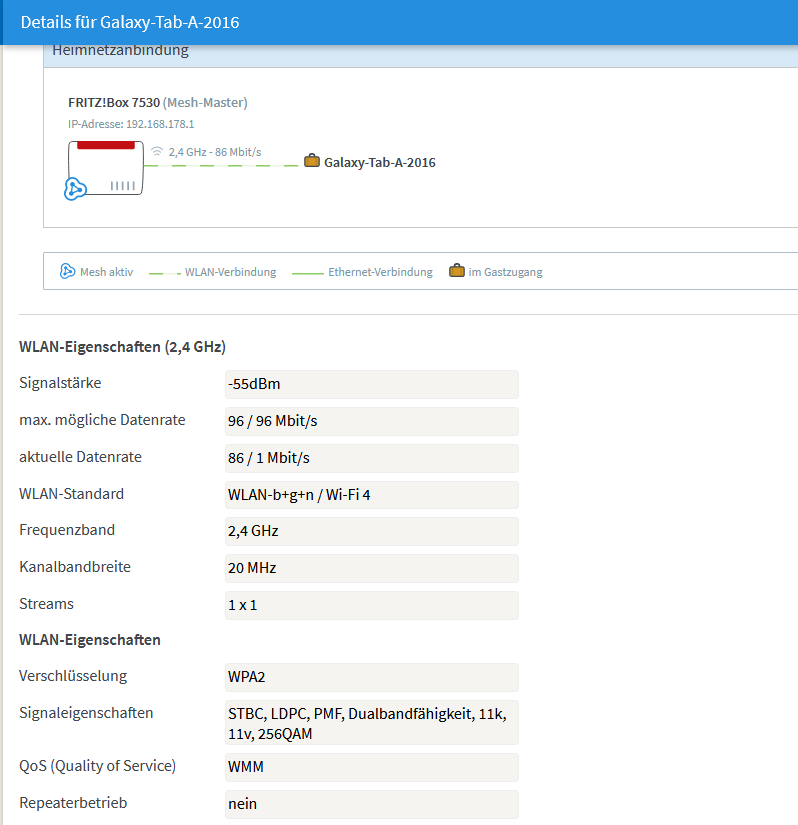Click the Mesh aktiv legend icon
798x825 pixels.
click(67, 271)
